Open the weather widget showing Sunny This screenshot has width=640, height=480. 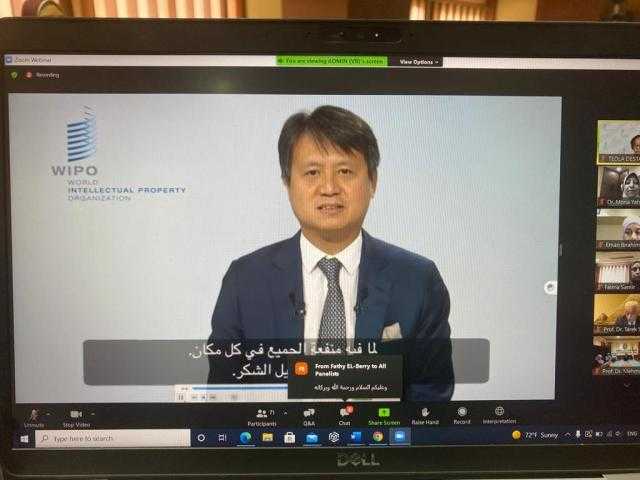point(535,435)
